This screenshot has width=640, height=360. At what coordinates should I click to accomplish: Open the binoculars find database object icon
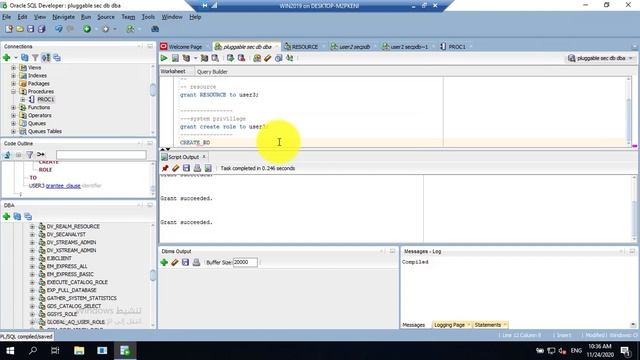tap(155, 29)
